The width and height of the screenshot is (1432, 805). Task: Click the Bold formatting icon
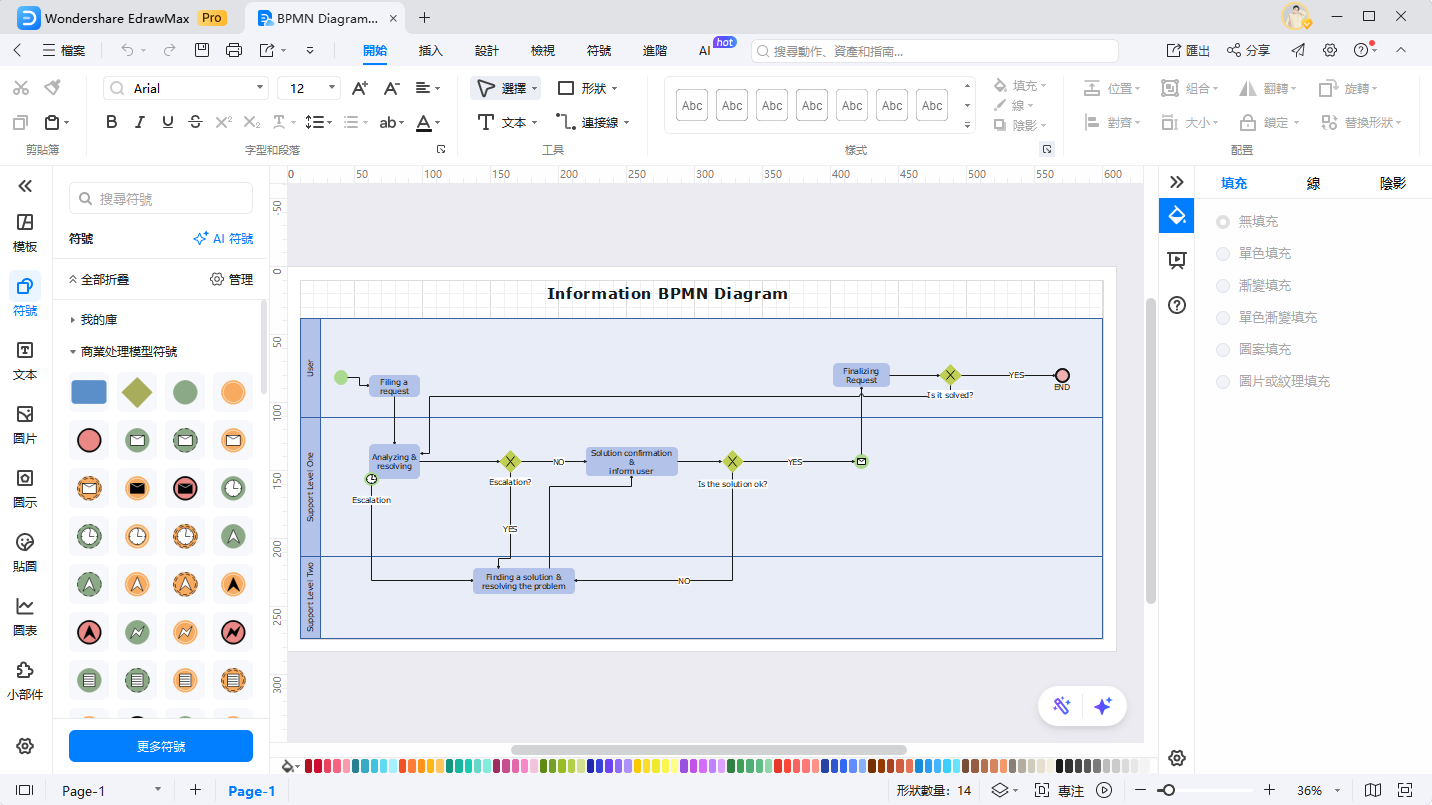tap(112, 122)
